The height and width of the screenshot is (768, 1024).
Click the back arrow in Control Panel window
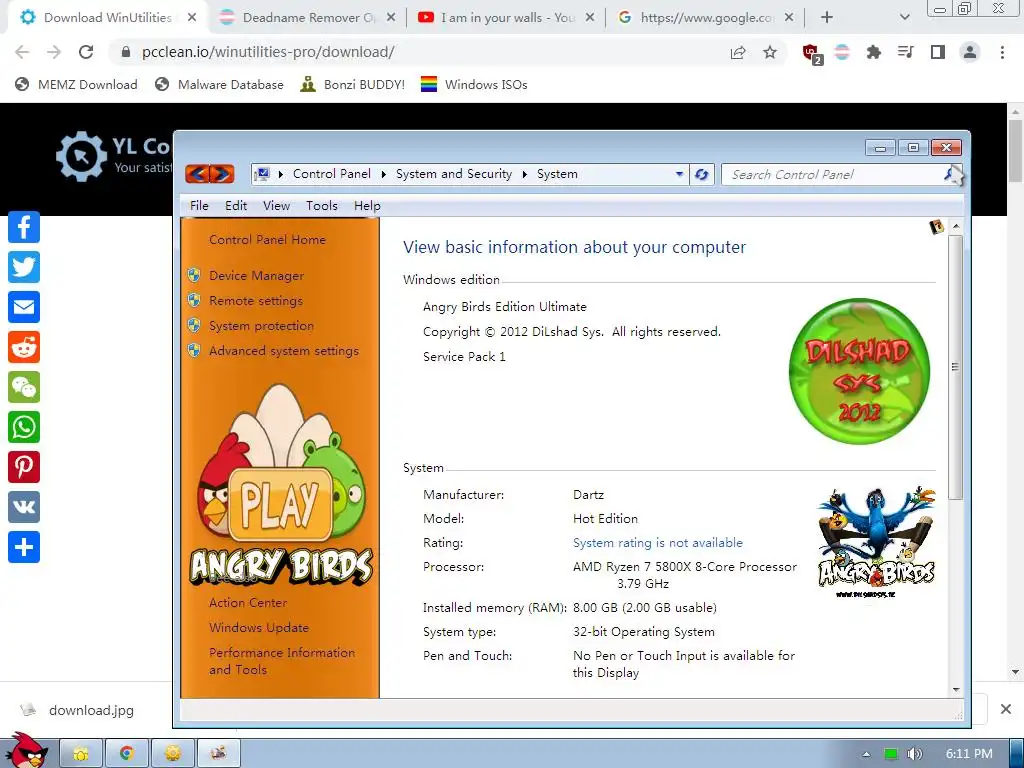tap(198, 174)
